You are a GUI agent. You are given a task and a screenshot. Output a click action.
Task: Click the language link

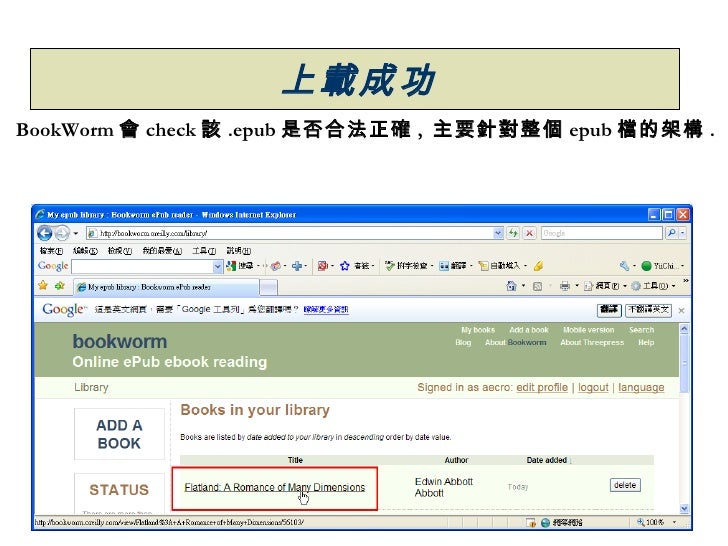[641, 387]
